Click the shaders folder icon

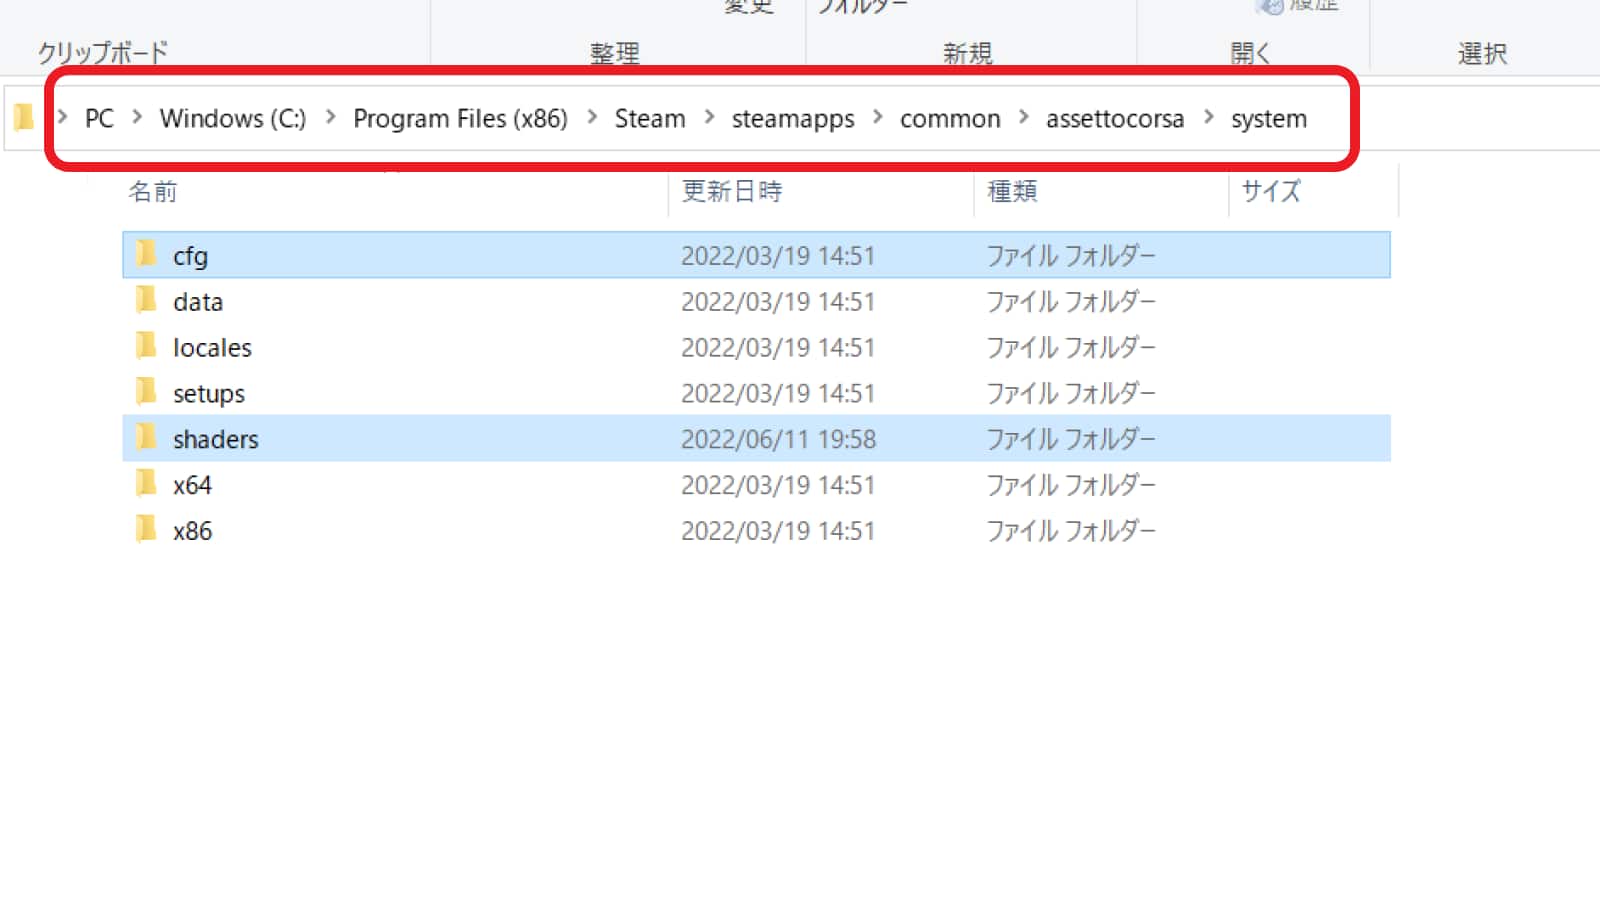pos(146,438)
